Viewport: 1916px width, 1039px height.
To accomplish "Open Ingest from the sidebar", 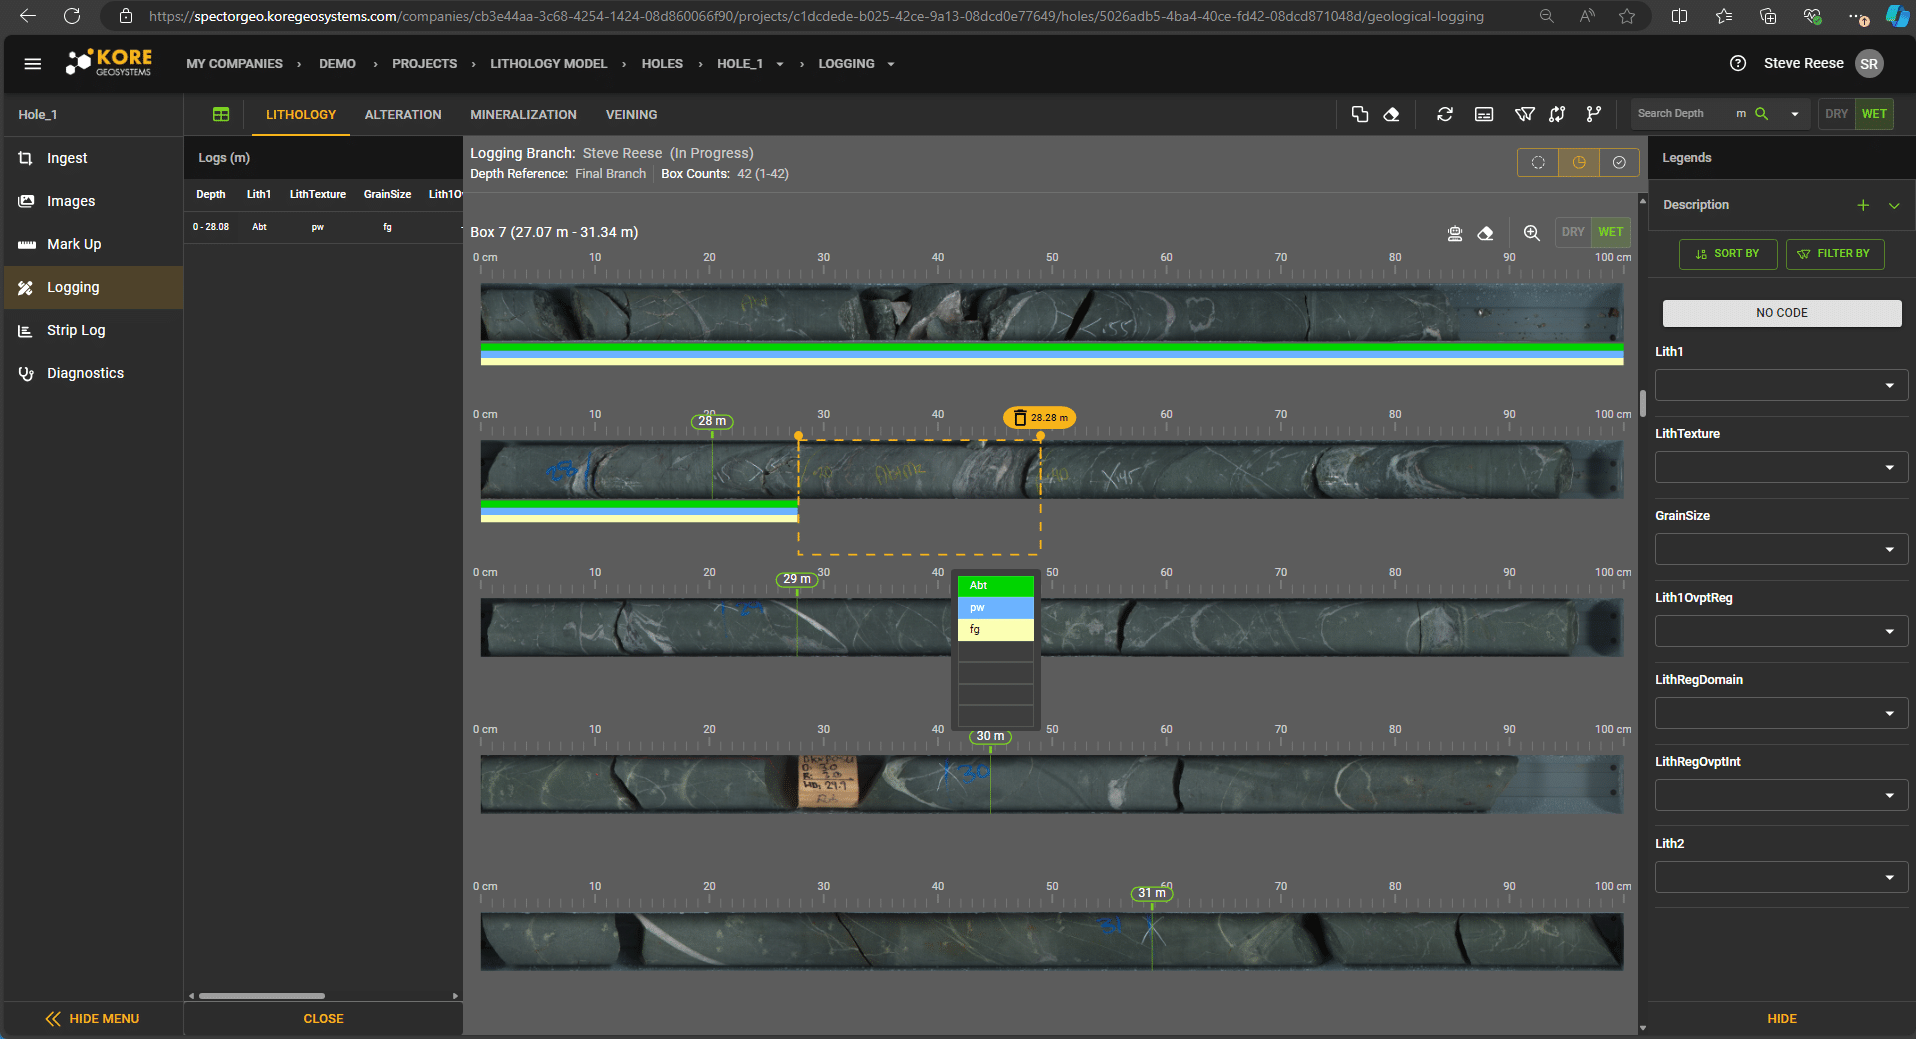I will (x=93, y=158).
